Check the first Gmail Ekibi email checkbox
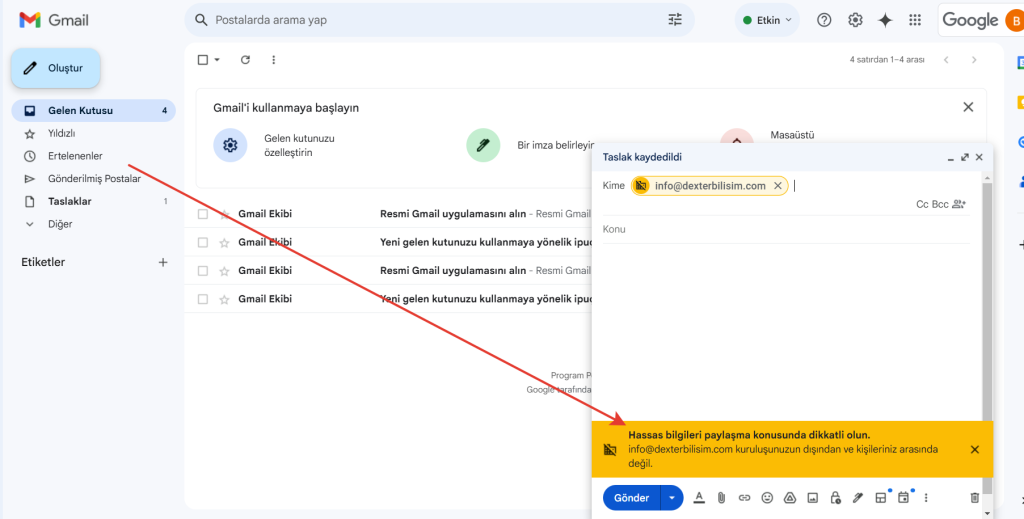 point(203,214)
